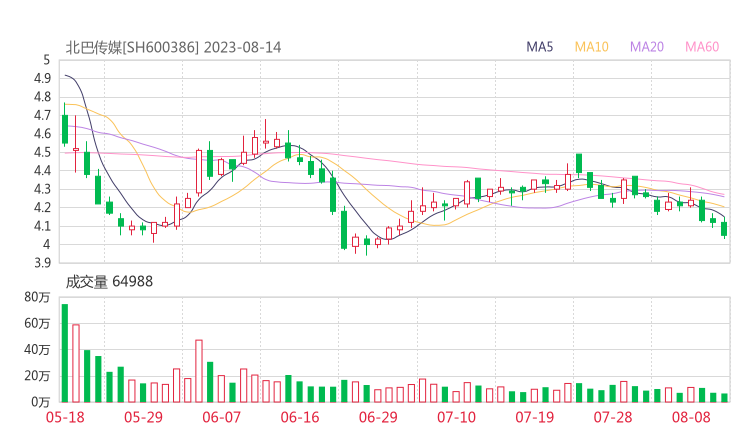The image size is (740, 440).
Task: Click the 60万 volume axis label
Action: 37,323
